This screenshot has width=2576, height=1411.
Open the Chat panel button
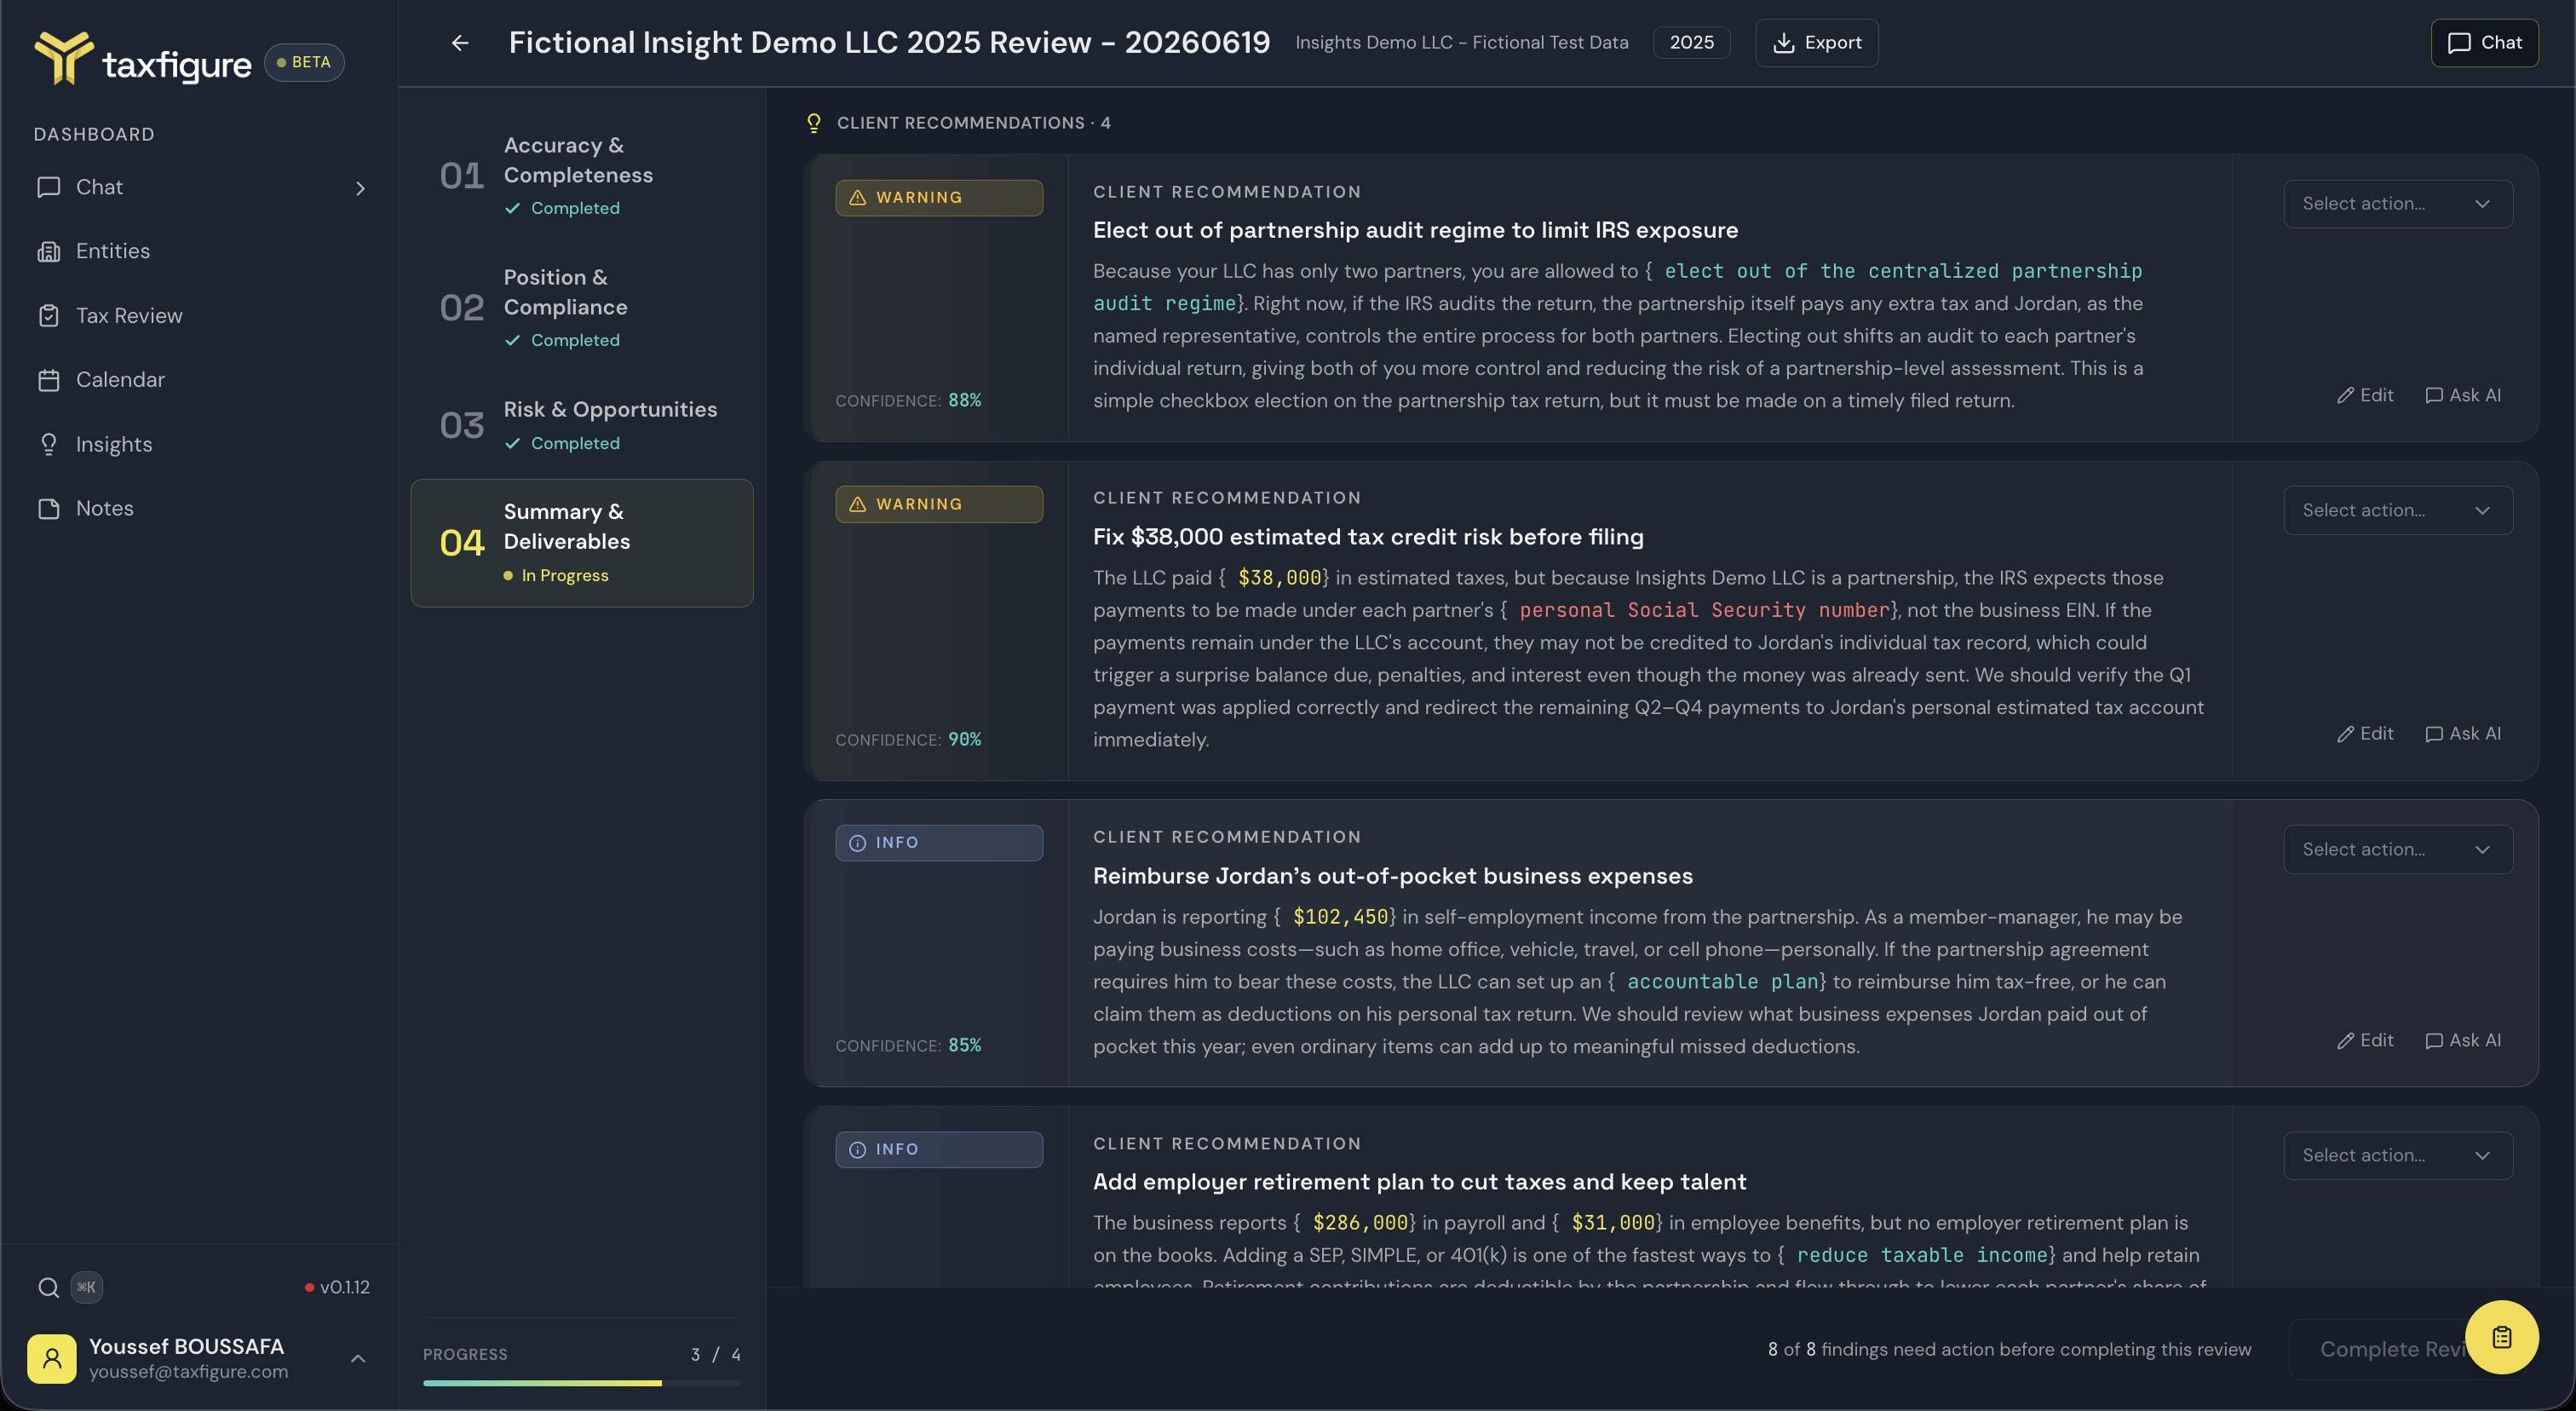2484,42
